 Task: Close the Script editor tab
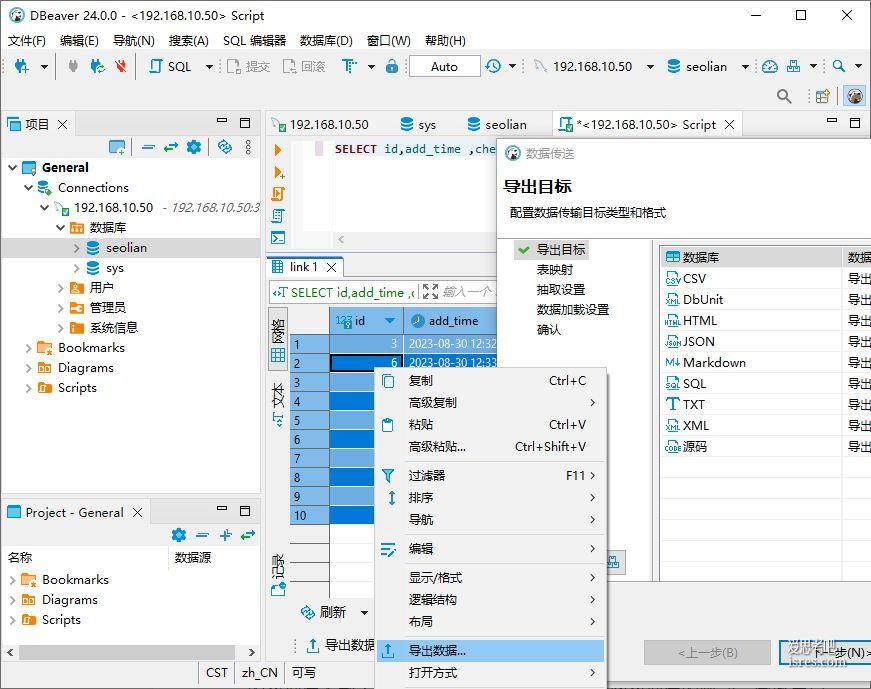(x=729, y=124)
